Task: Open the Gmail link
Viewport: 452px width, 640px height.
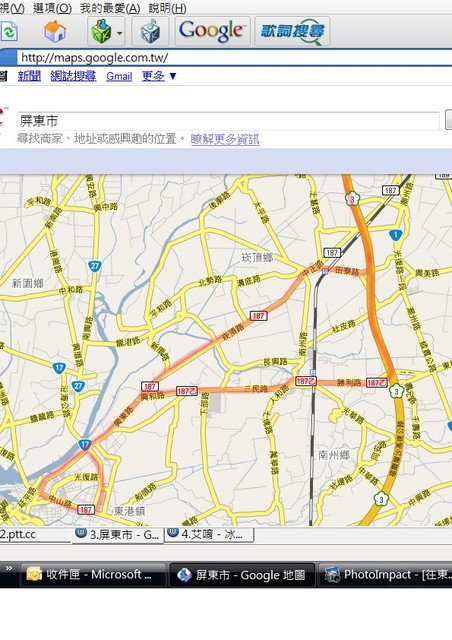Action: (119, 76)
